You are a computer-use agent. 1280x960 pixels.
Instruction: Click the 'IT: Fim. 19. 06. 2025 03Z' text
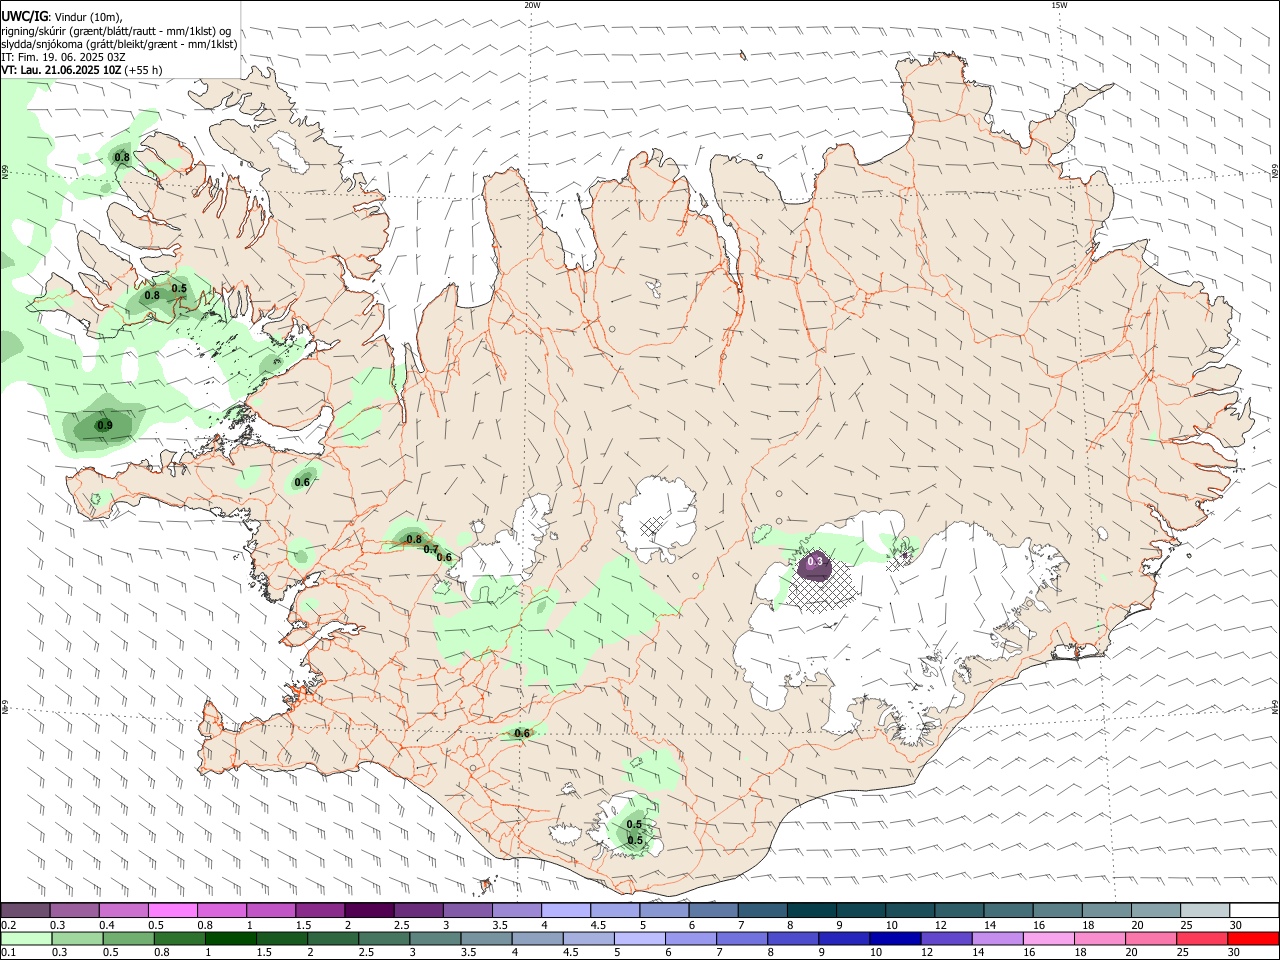pyautogui.click(x=63, y=57)
